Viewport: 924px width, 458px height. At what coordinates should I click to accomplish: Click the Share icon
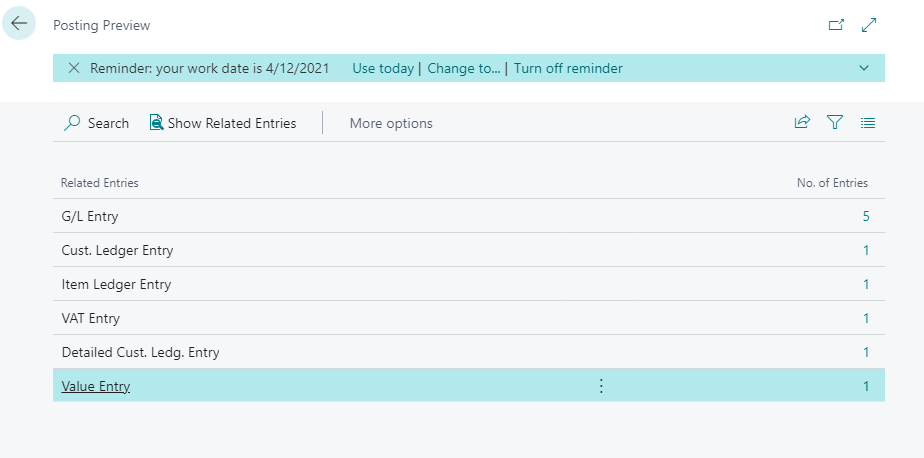point(801,123)
